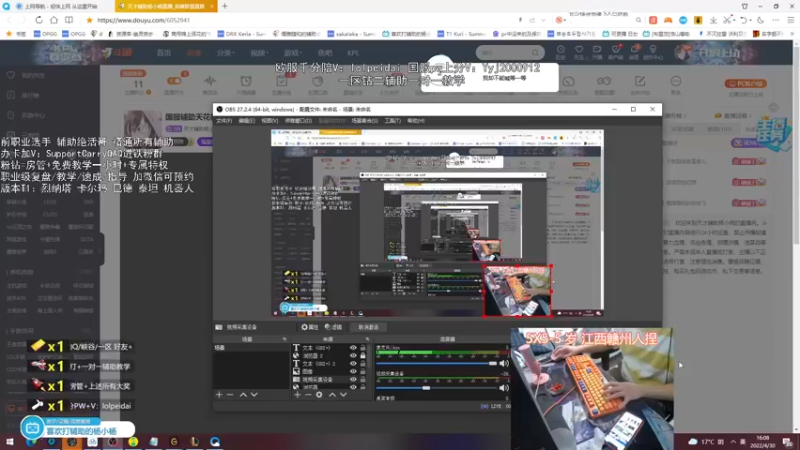Screen dimensions: 800x450
Task: Click 取消激活 deactivate button in OBS
Action: (x=368, y=327)
